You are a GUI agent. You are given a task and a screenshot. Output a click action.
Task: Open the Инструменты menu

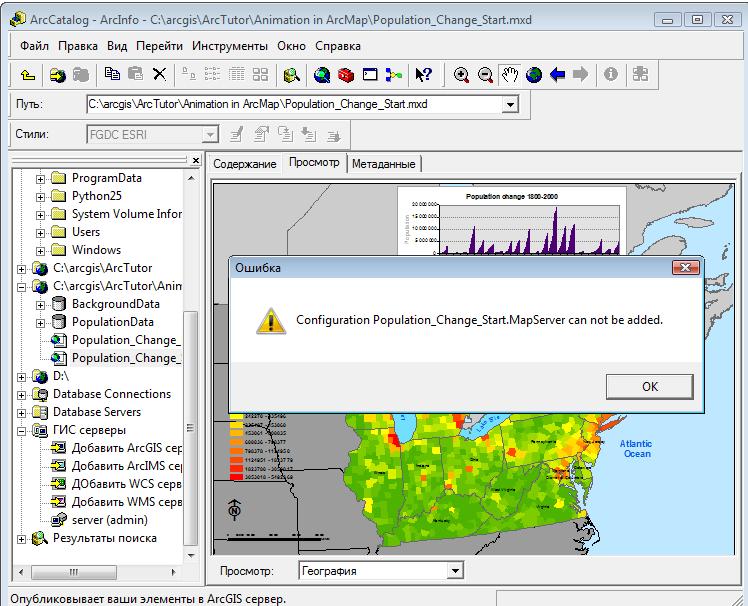click(x=229, y=46)
